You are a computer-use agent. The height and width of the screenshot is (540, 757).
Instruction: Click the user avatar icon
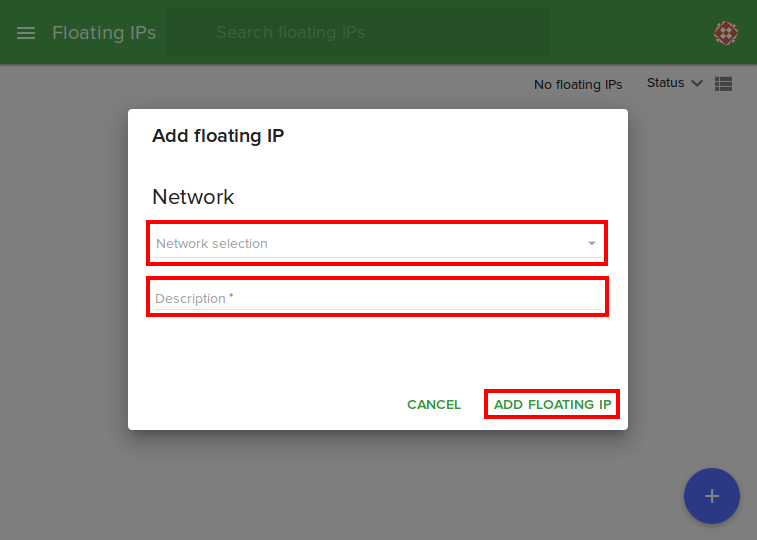tap(726, 33)
